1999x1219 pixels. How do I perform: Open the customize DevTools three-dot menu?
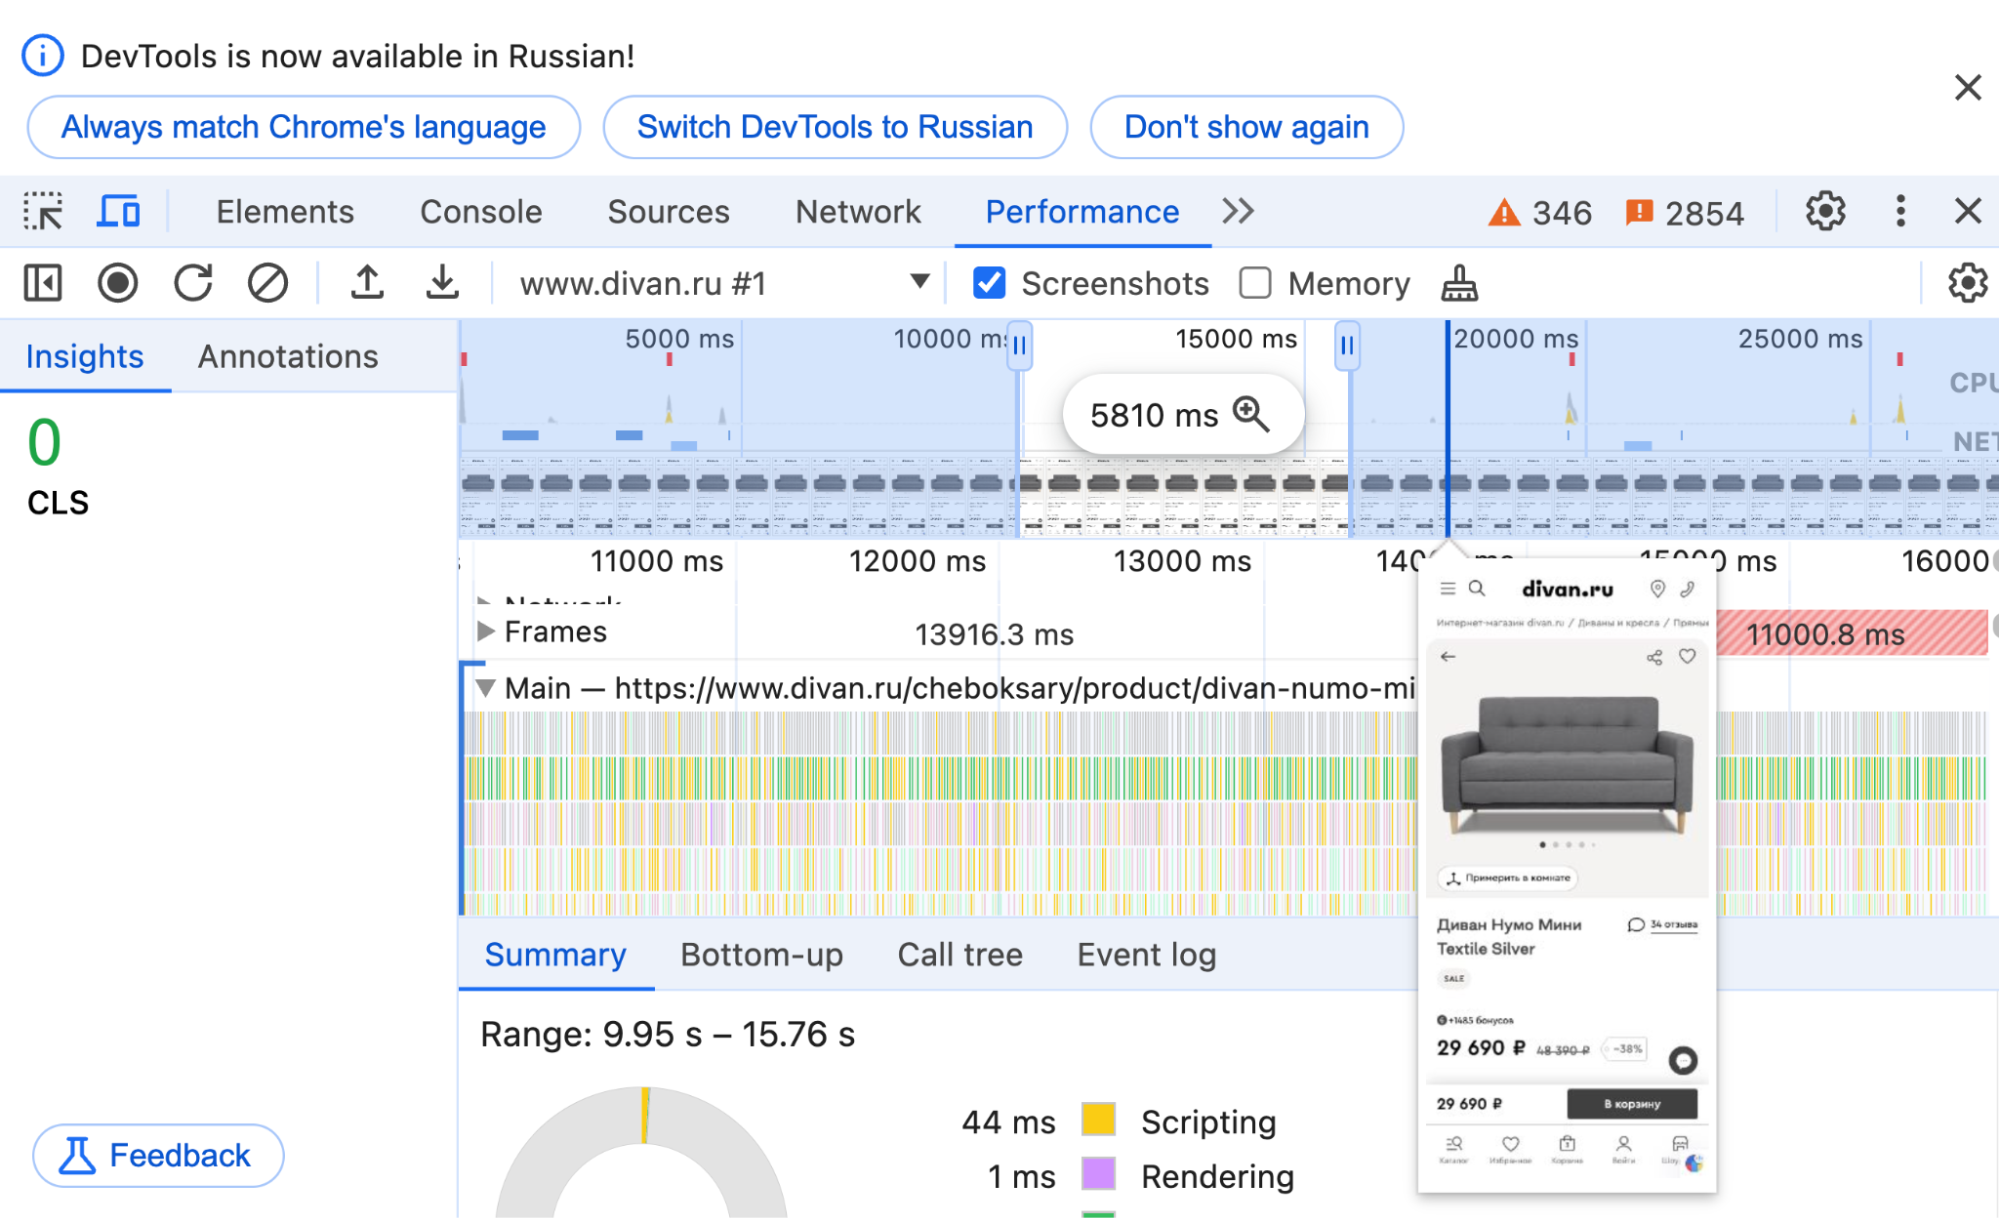(x=1900, y=212)
